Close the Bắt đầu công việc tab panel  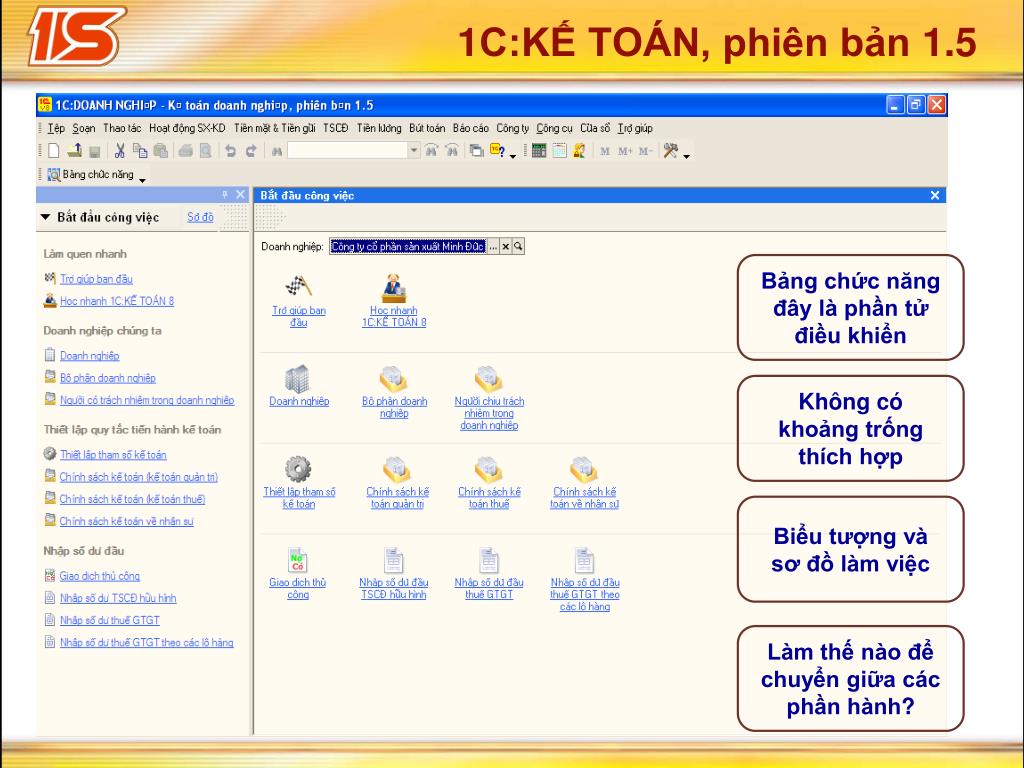(935, 195)
